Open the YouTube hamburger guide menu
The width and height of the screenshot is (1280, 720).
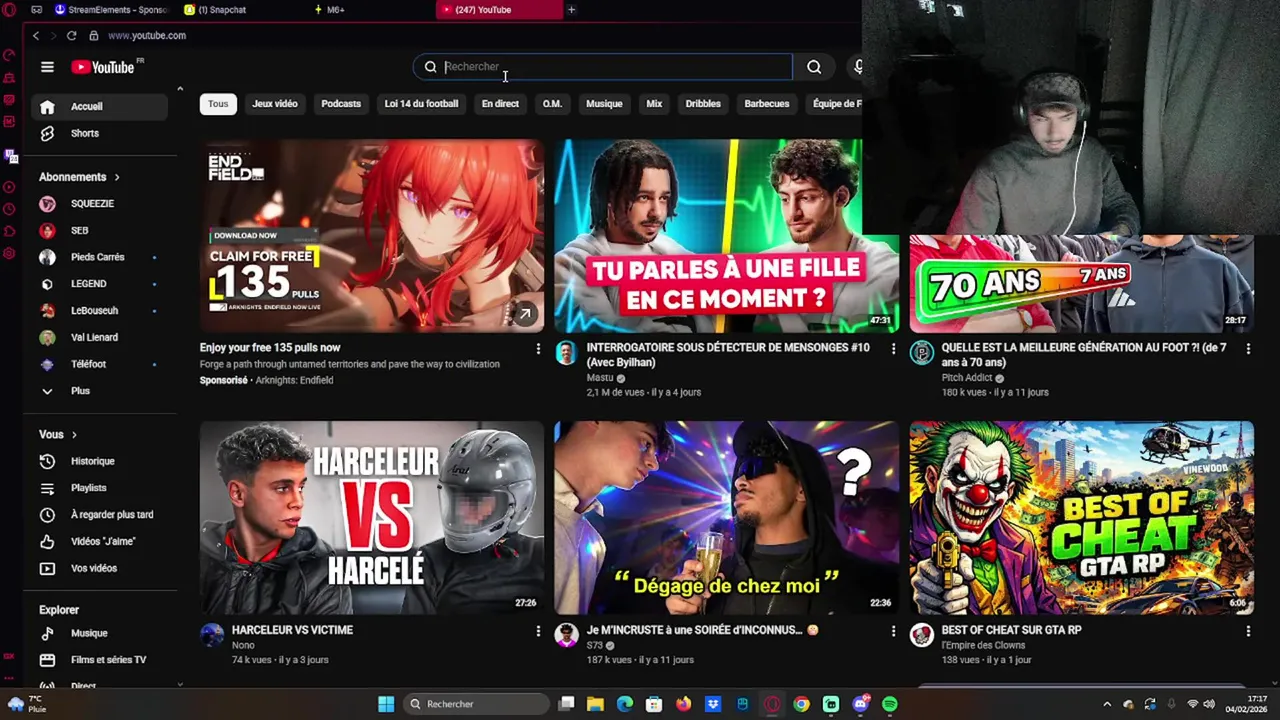47,67
